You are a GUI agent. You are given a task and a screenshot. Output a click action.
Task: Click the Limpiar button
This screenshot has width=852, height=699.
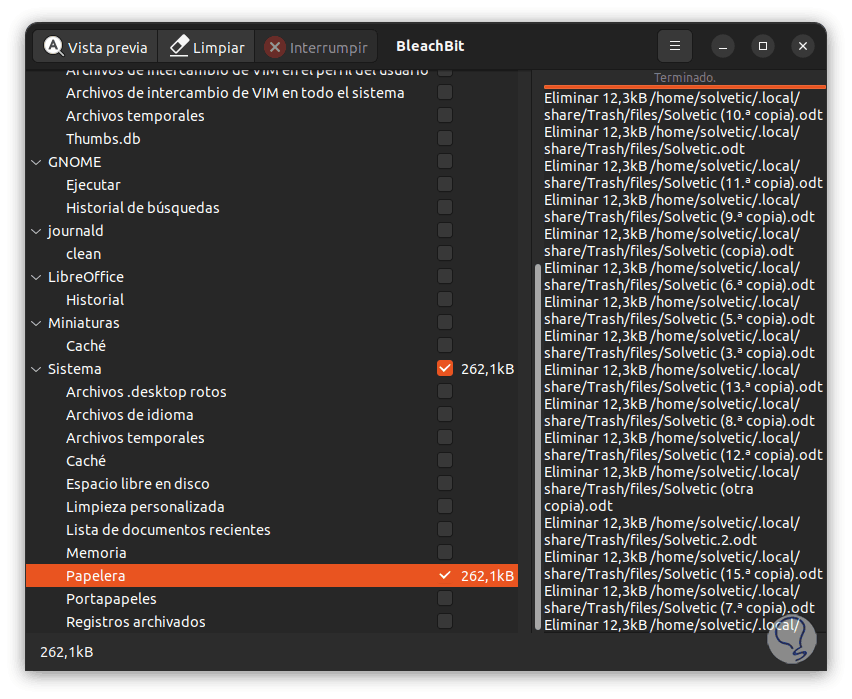tap(206, 46)
